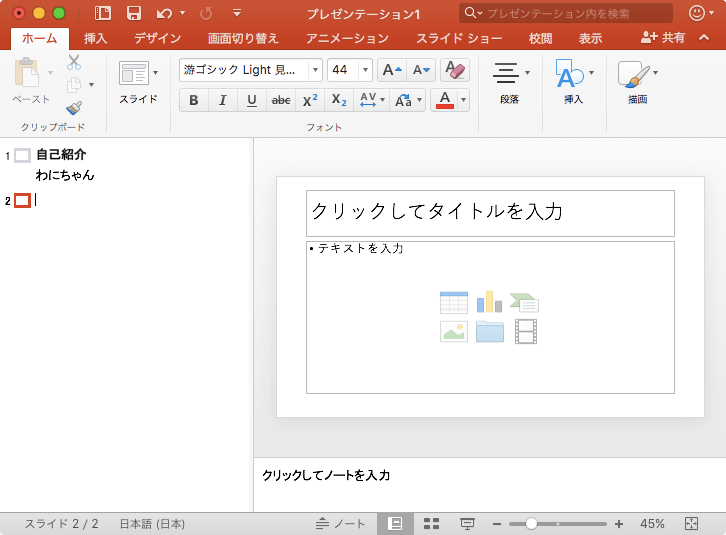Viewport: 726px width, 535px height.
Task: Insert a table via placeholder table icon
Action: tap(454, 302)
